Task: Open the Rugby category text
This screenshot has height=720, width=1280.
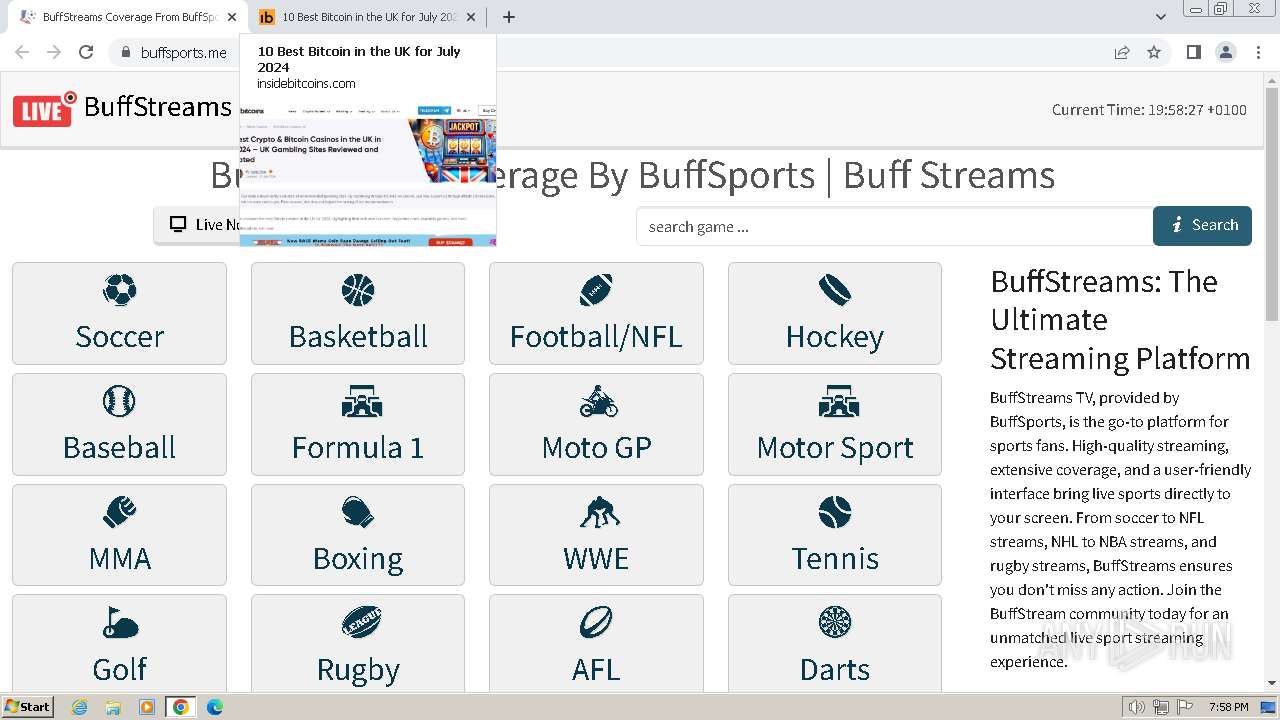Action: pyautogui.click(x=358, y=669)
